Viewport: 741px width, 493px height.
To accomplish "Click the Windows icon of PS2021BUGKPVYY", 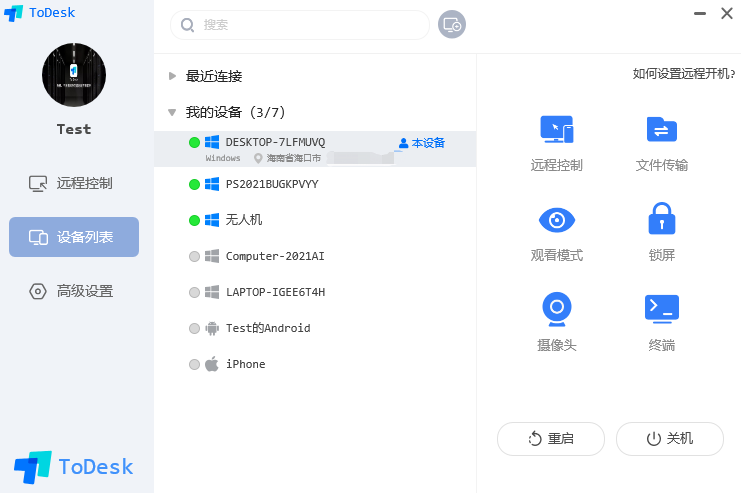I will (212, 184).
